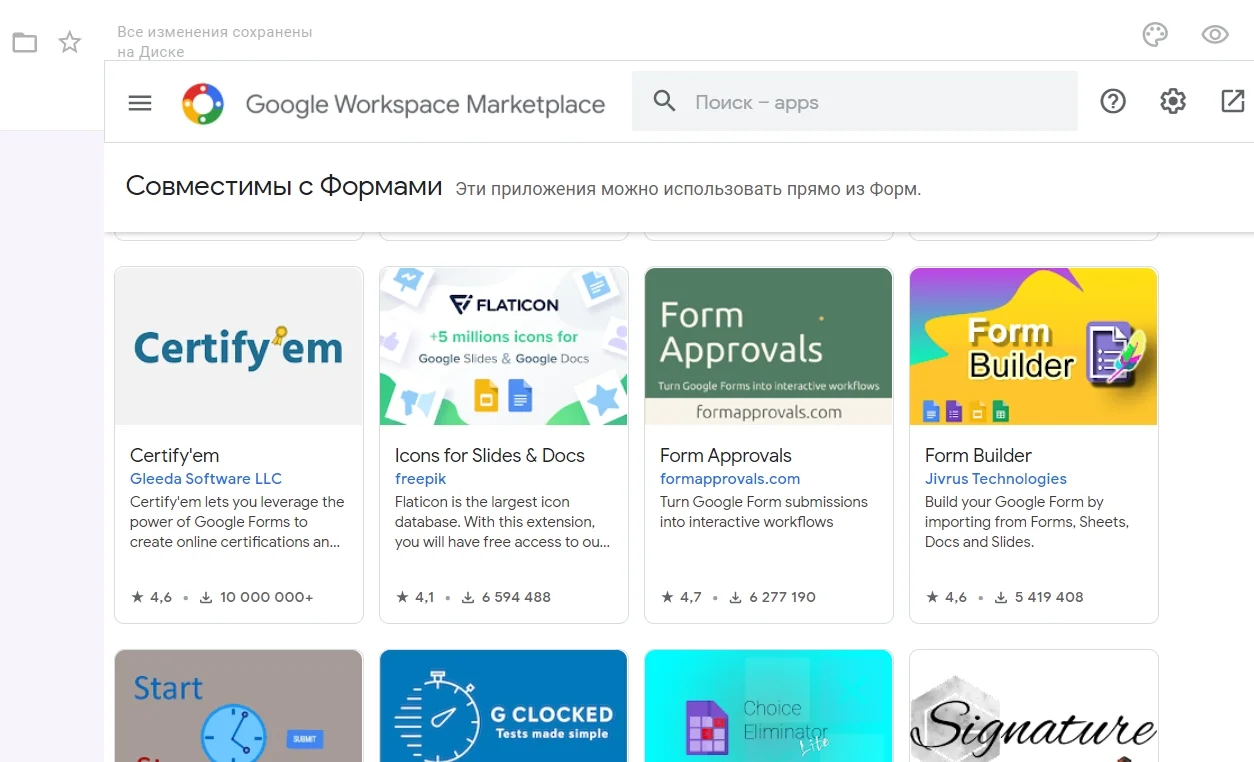Open the Gleeda Software LLC developer link
1254x762 pixels.
206,479
